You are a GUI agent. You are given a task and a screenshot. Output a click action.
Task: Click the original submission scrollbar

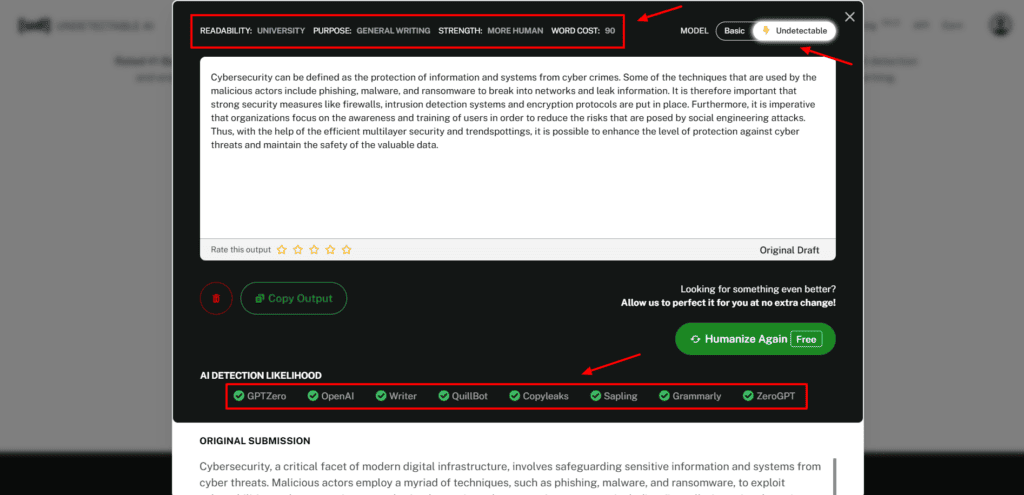click(x=834, y=476)
